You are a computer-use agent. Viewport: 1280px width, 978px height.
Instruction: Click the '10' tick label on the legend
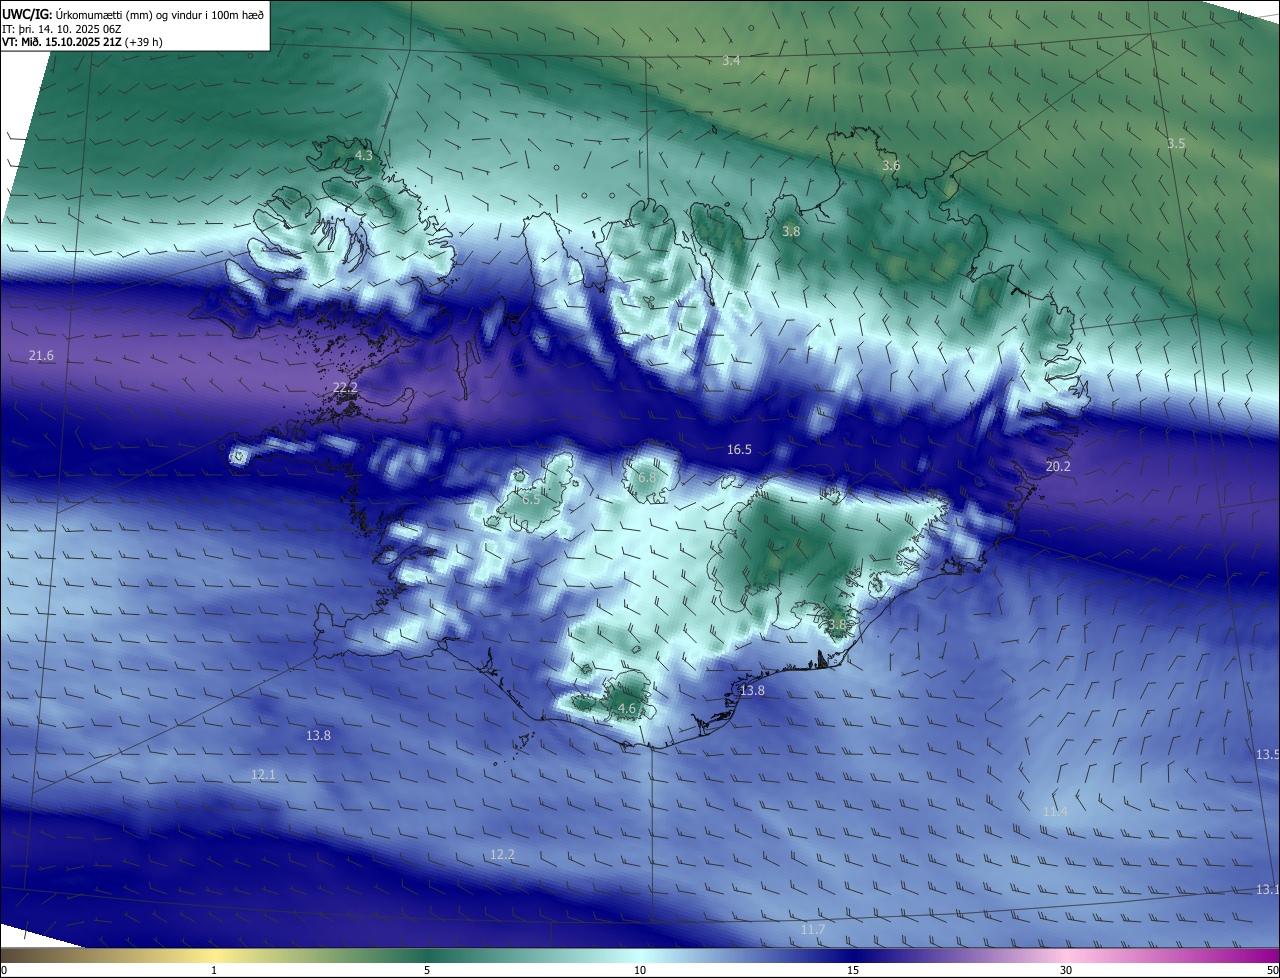(640, 970)
